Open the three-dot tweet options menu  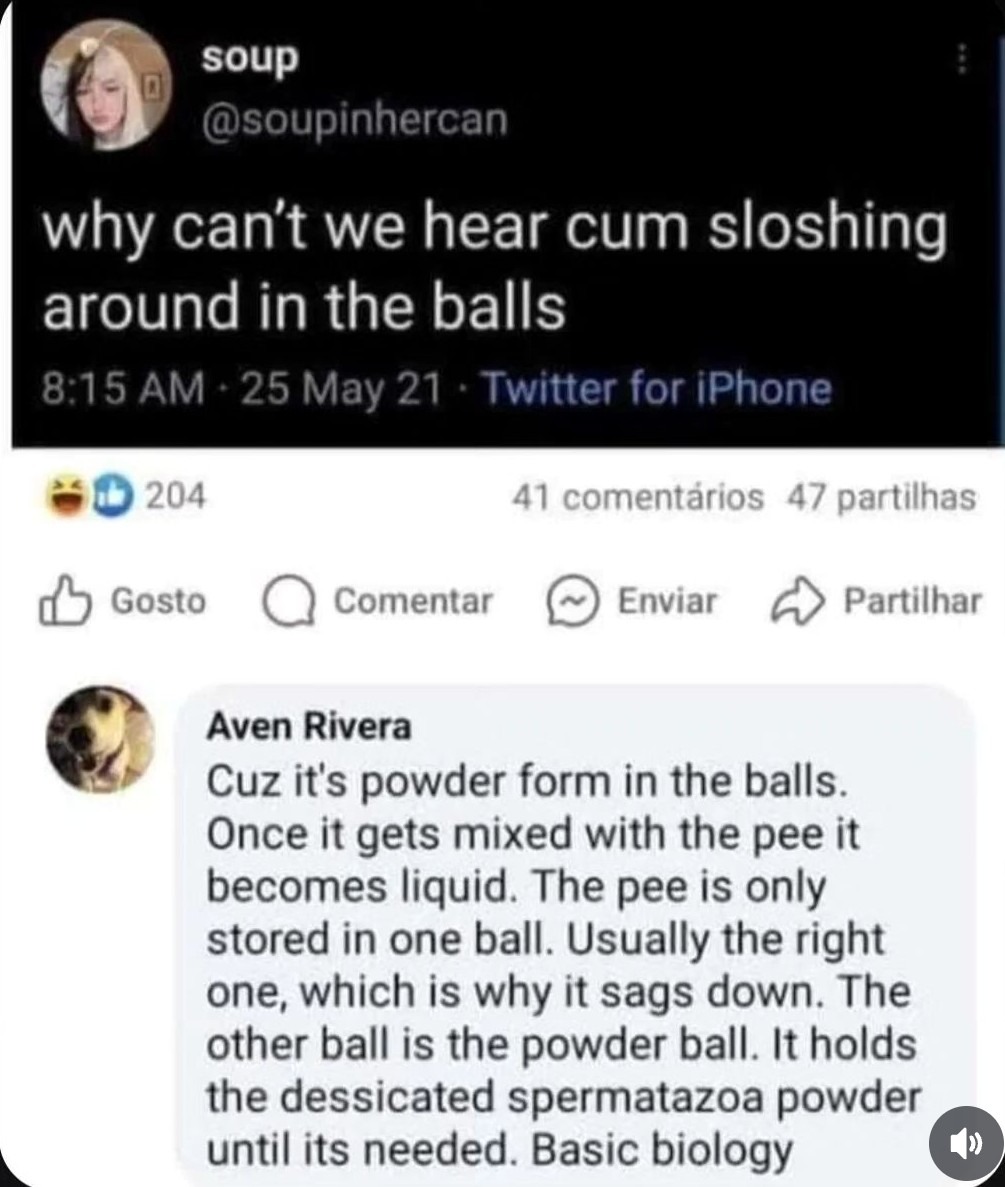[963, 62]
